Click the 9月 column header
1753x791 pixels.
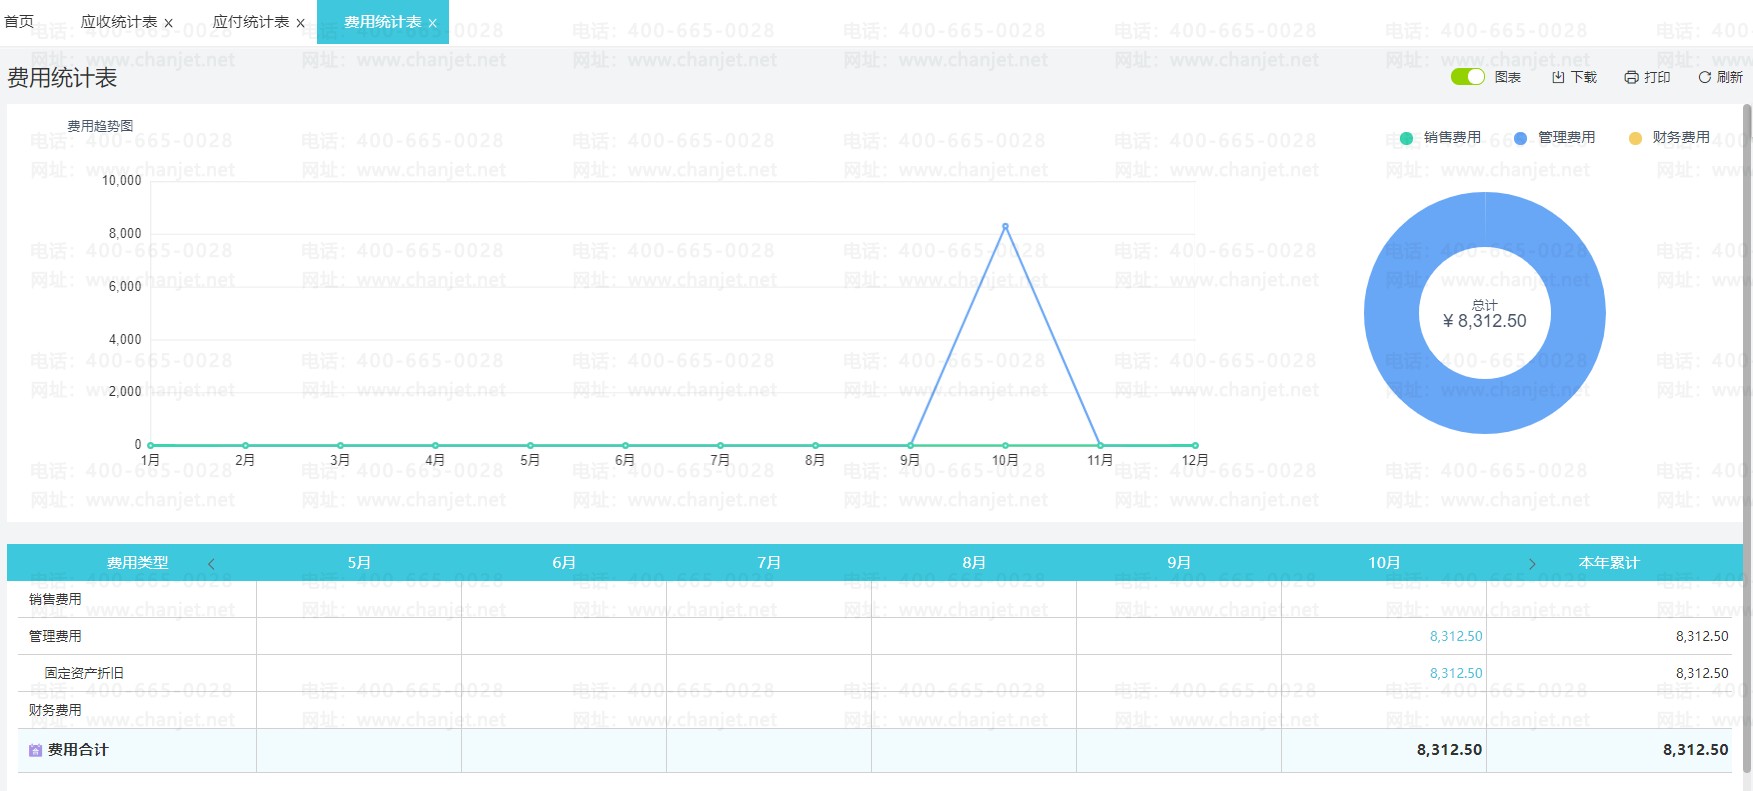click(x=1179, y=563)
